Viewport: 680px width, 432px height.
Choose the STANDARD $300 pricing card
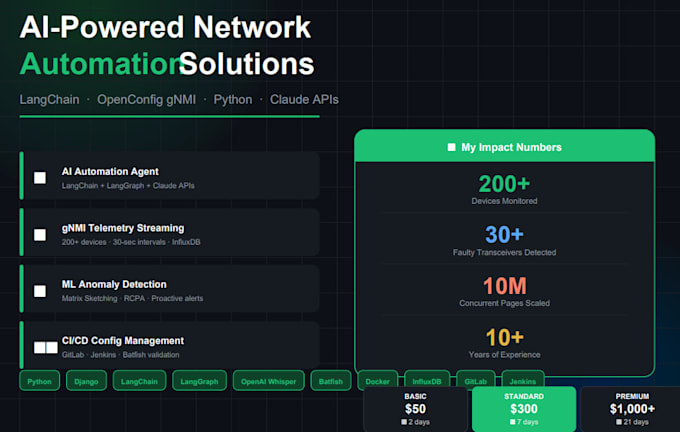(x=524, y=409)
